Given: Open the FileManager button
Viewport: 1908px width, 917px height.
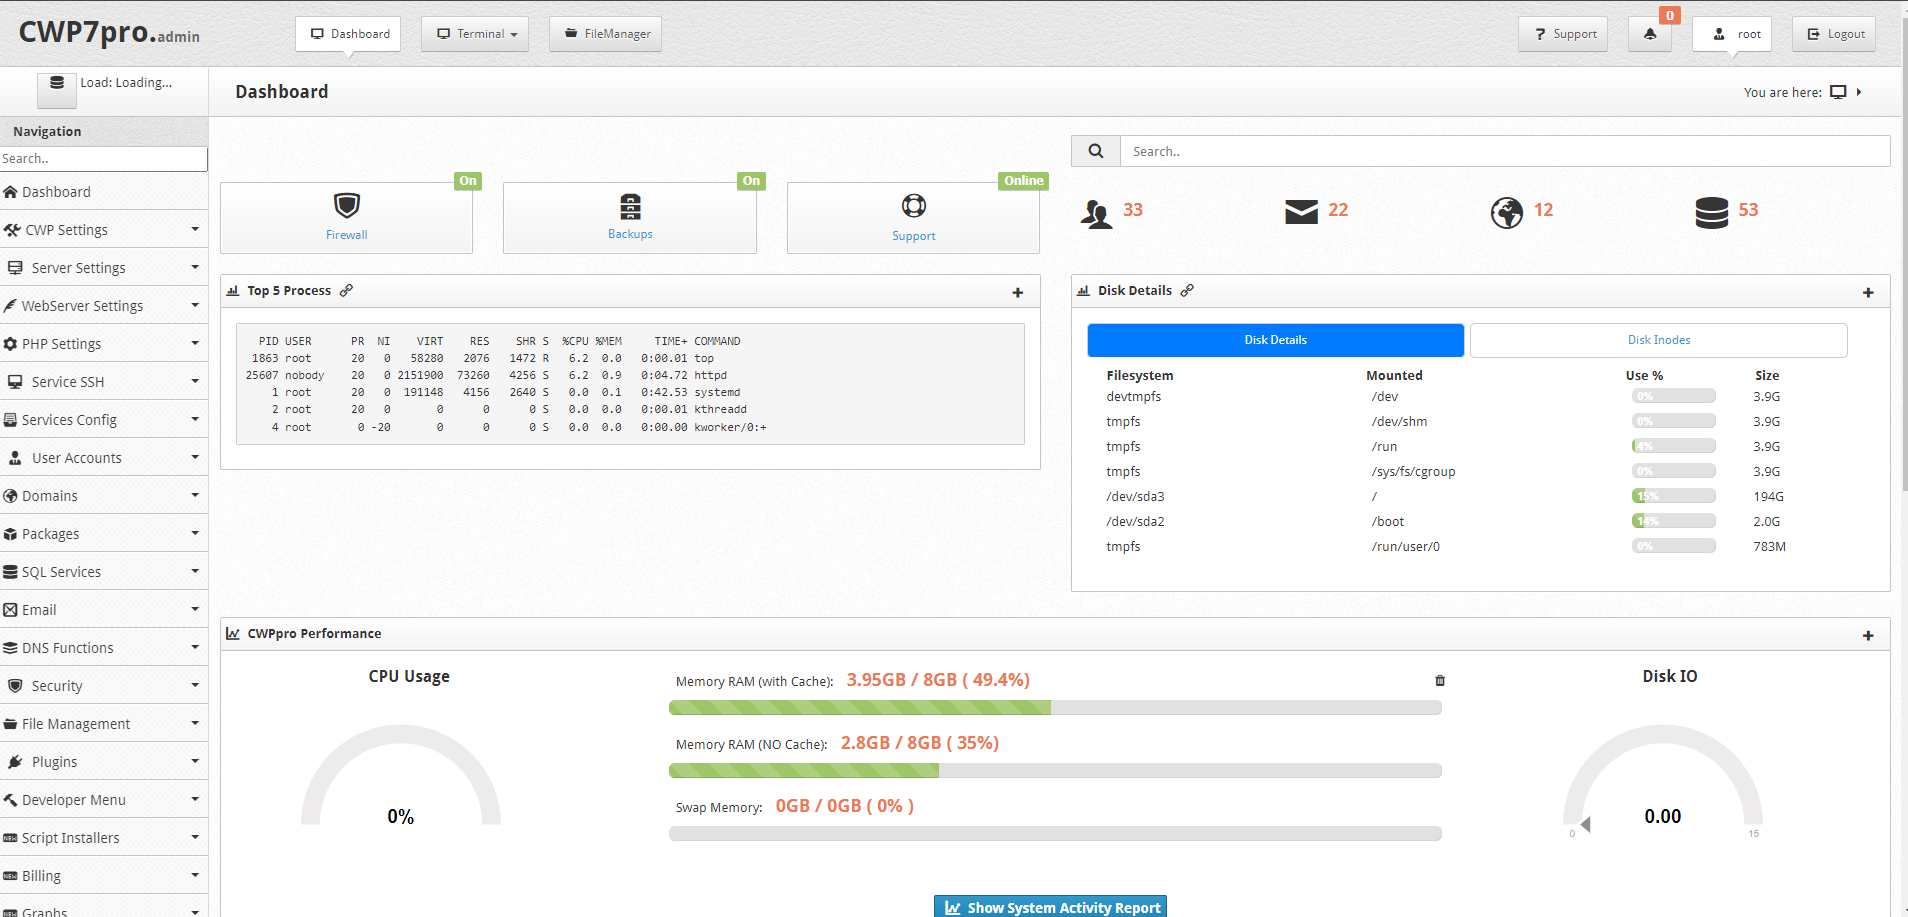Looking at the screenshot, I should coord(605,34).
